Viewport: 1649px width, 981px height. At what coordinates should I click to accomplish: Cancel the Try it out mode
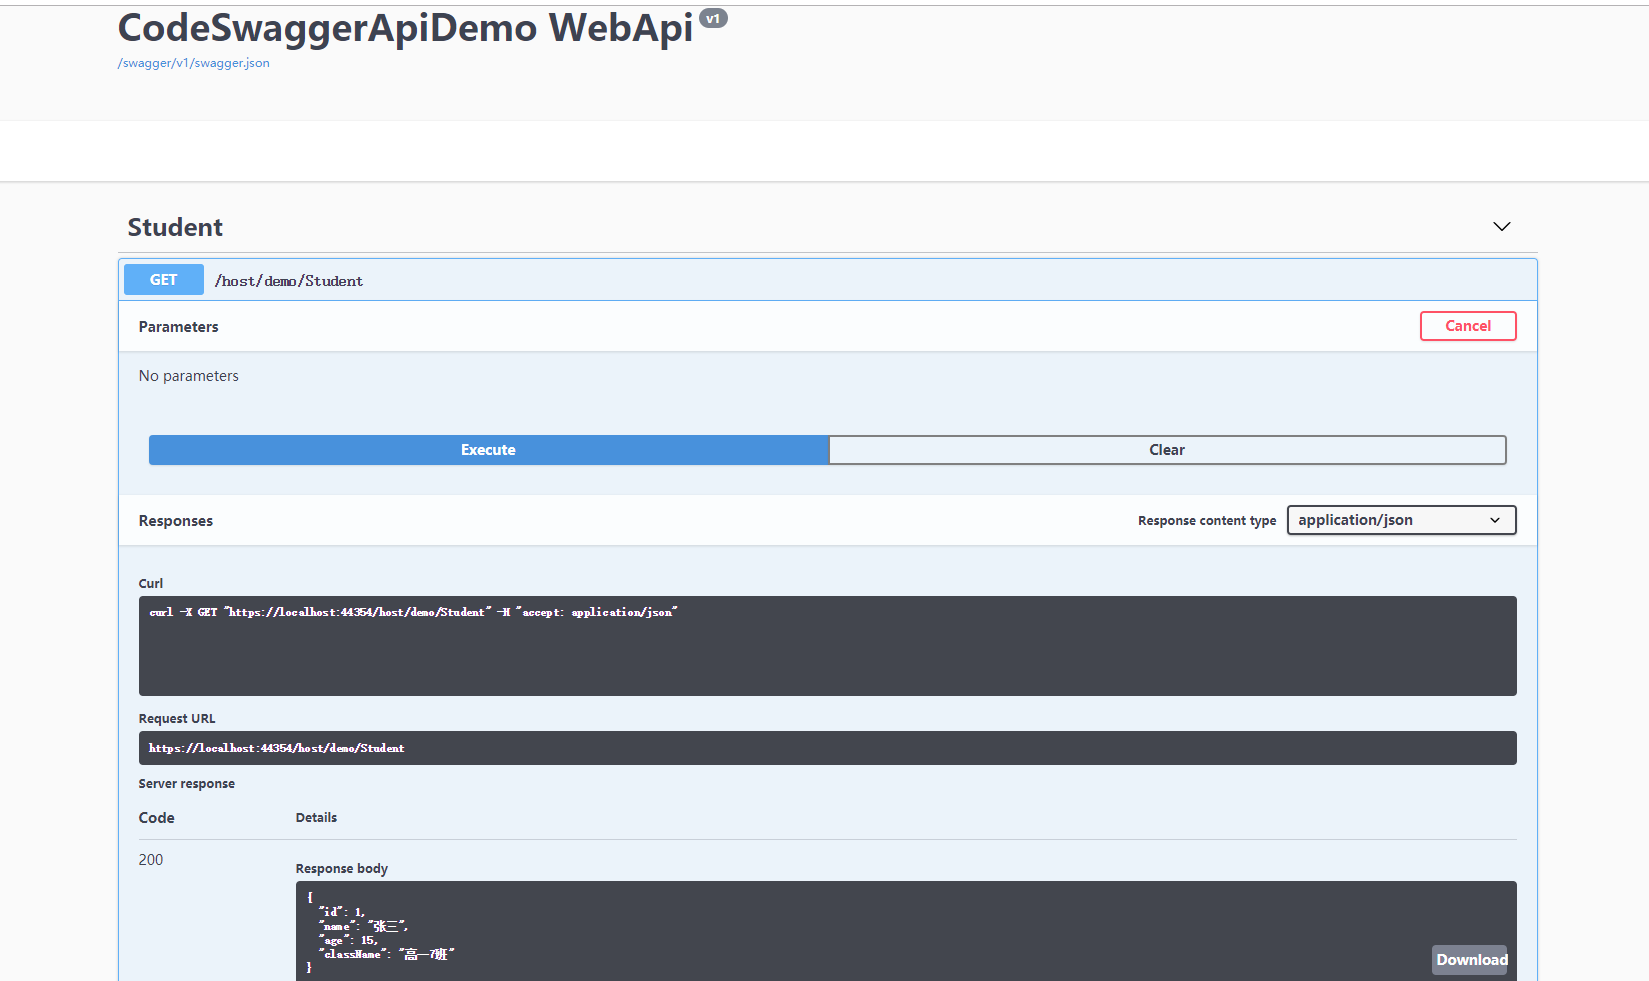pos(1467,325)
